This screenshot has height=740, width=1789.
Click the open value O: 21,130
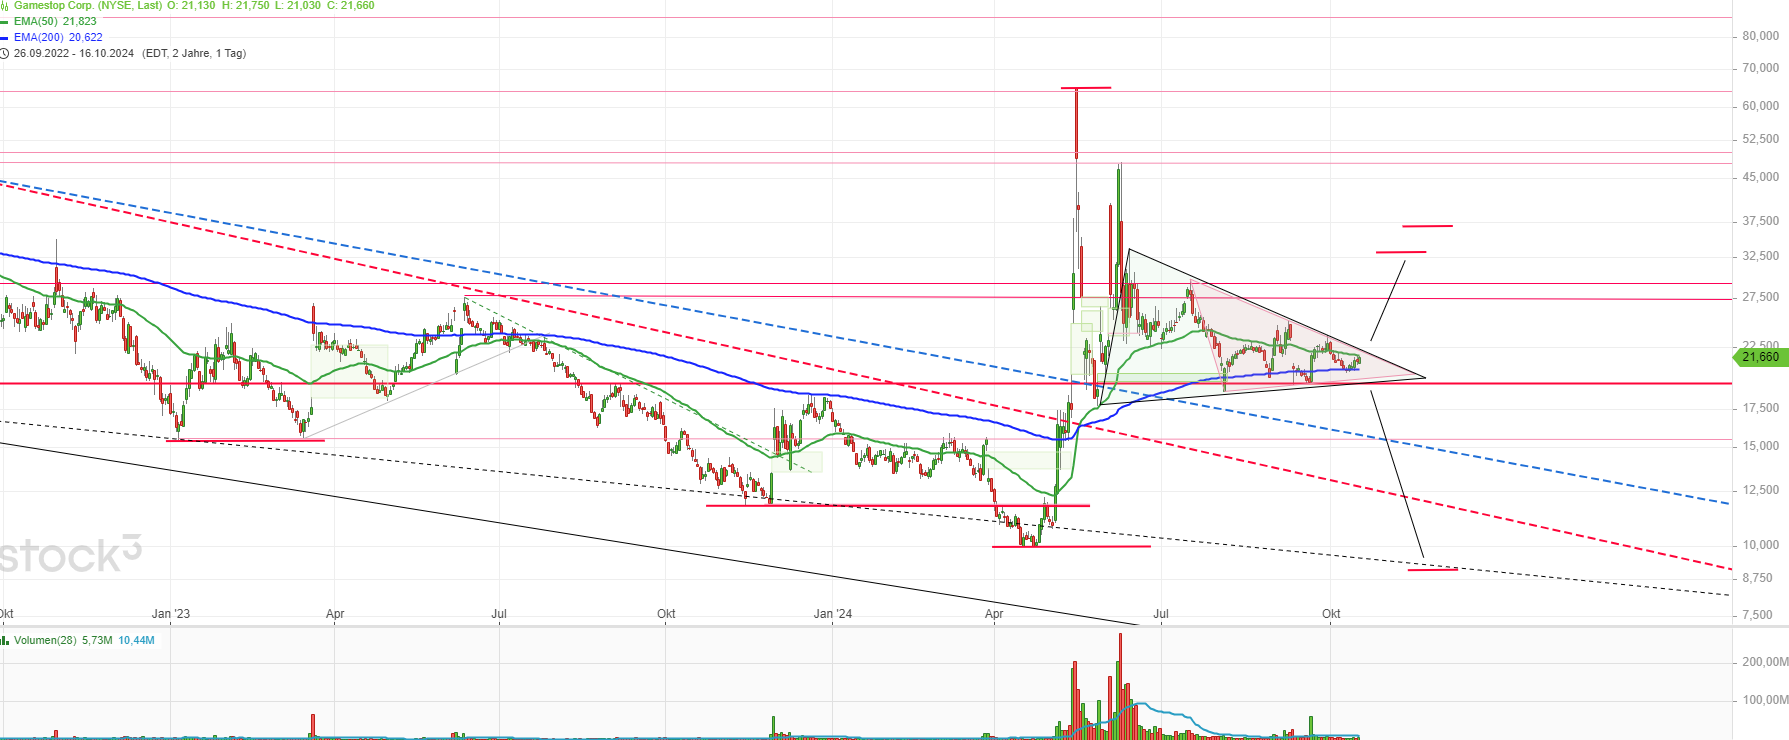(191, 5)
